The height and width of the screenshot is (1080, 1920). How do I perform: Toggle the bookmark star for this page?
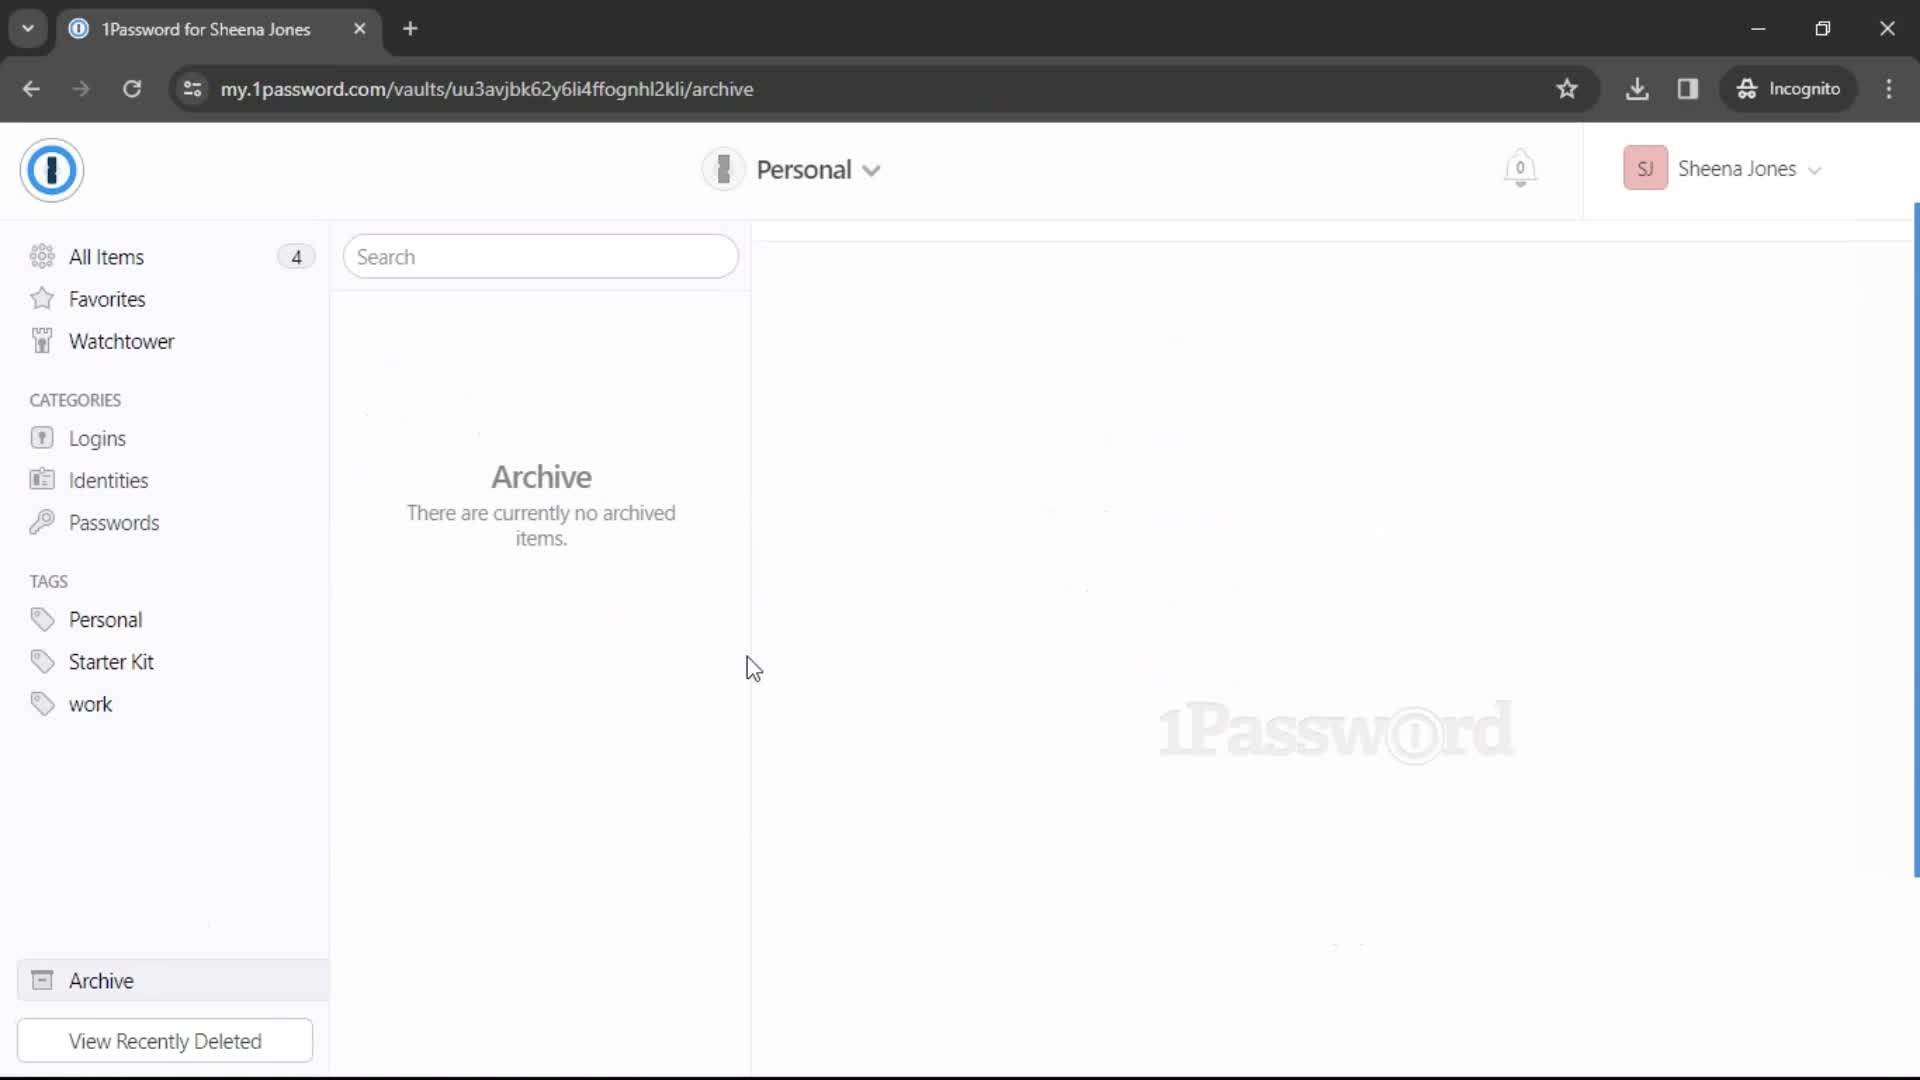click(1569, 88)
